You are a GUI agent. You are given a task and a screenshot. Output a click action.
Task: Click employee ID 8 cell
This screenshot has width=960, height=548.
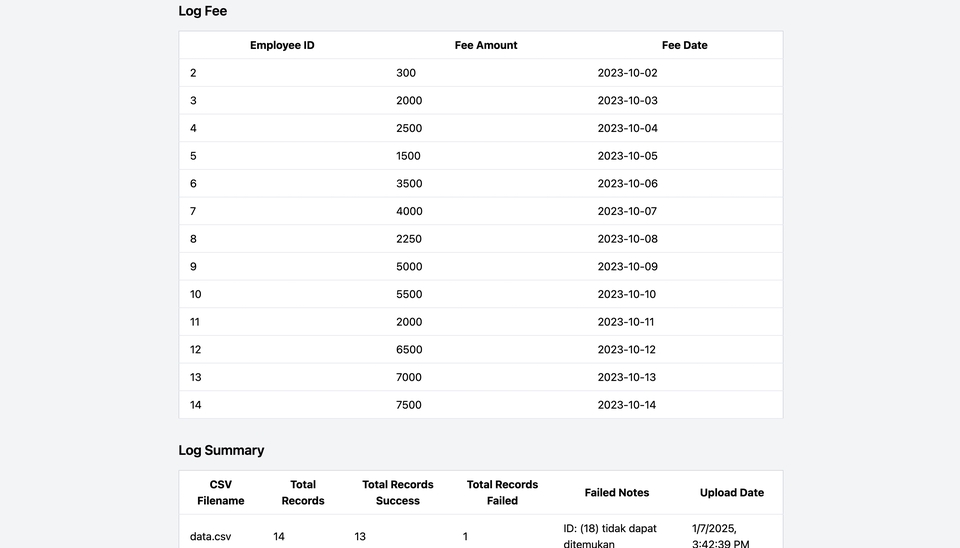193,239
